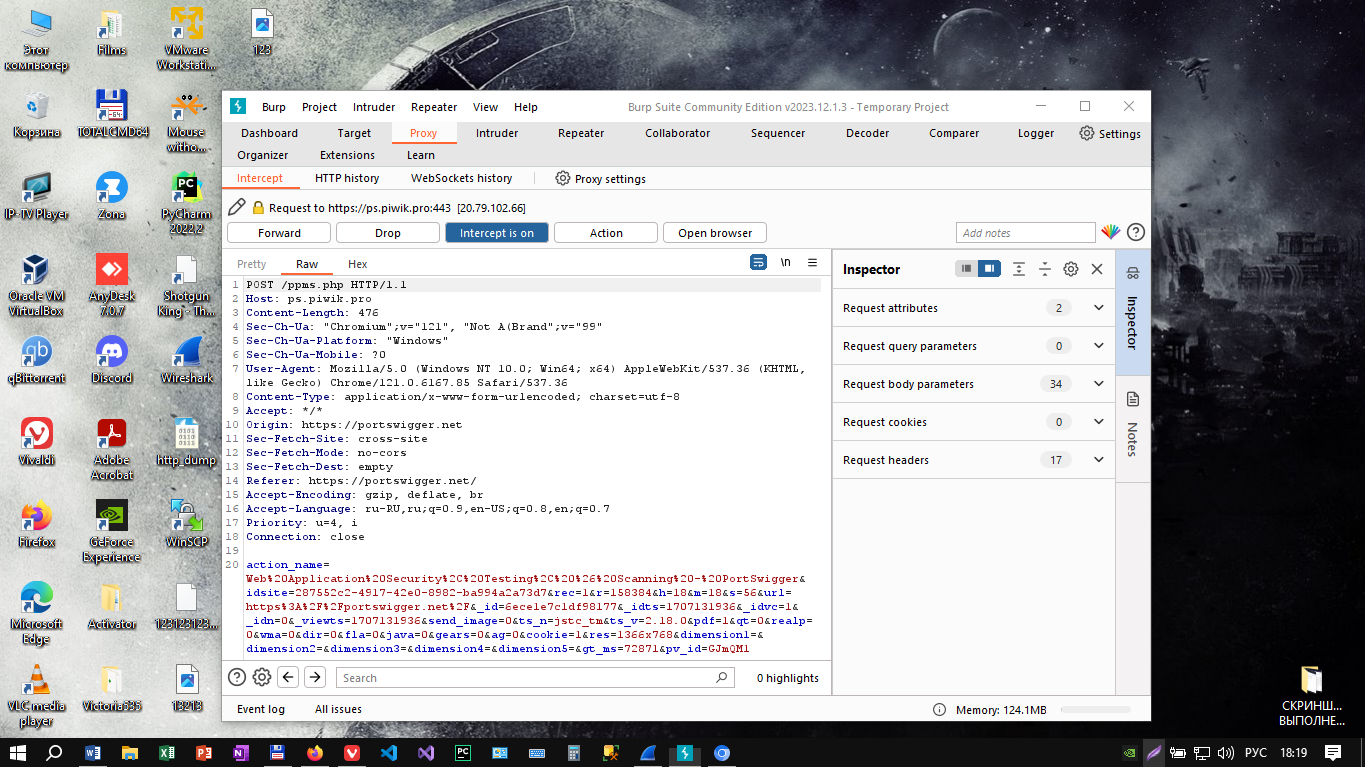Open the Event log
The width and height of the screenshot is (1365, 767).
click(261, 709)
